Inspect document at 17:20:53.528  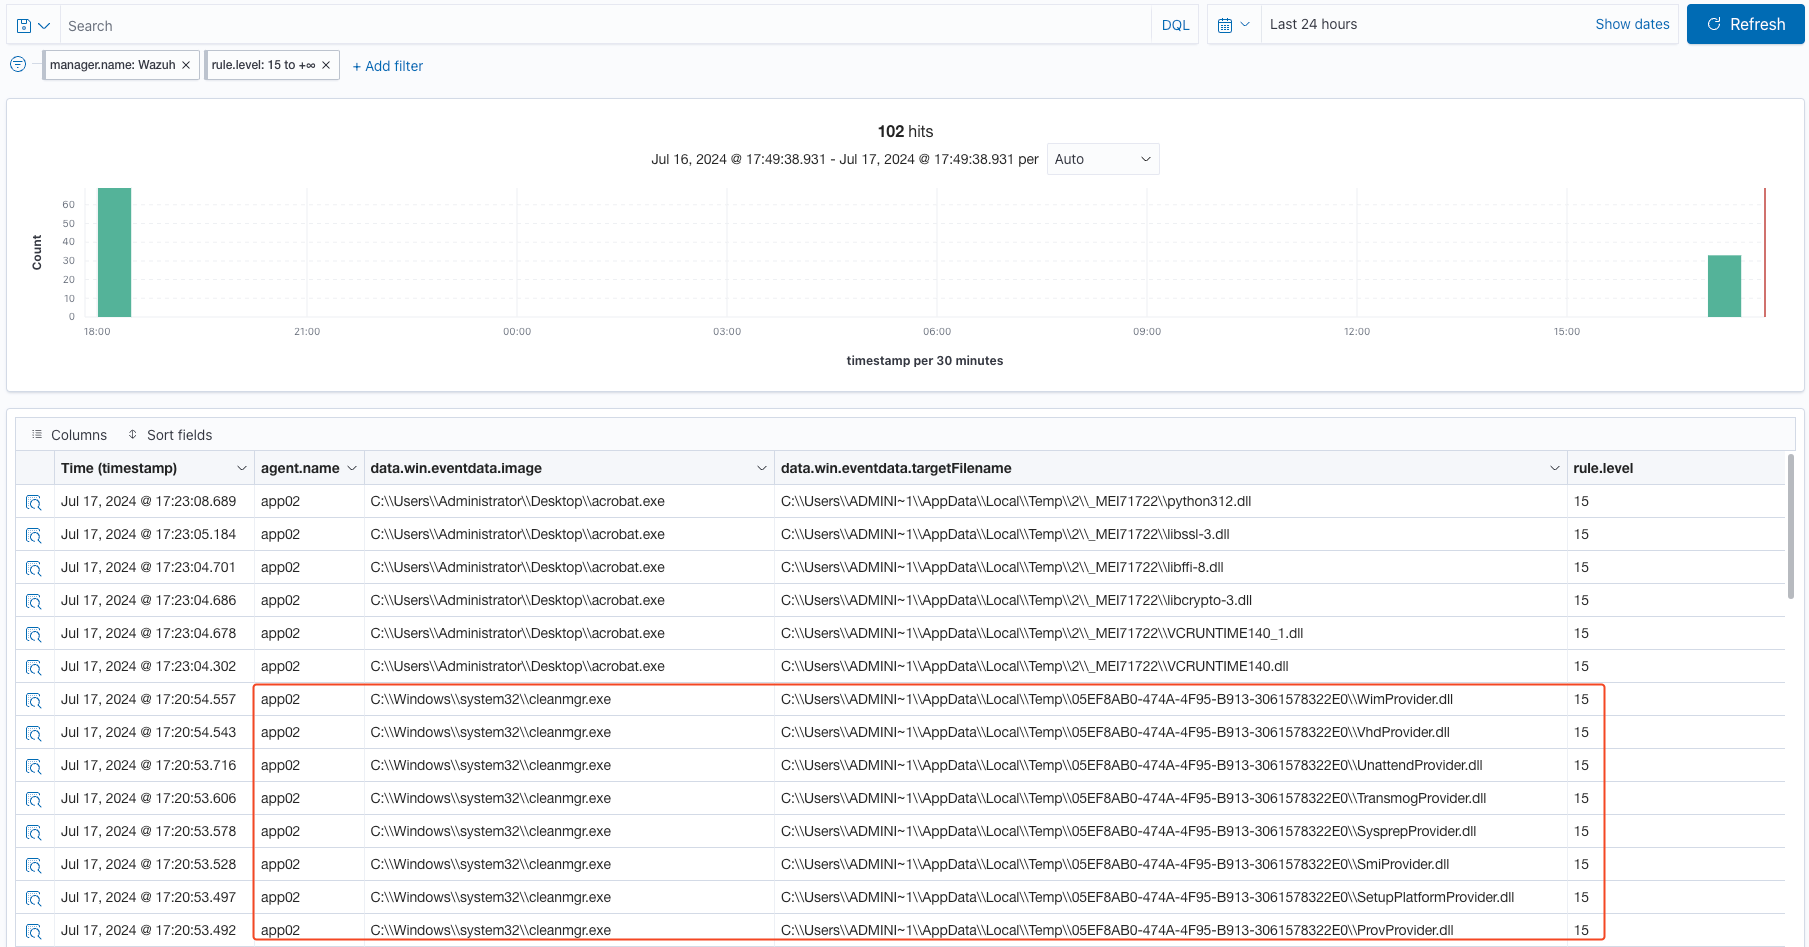point(34,865)
